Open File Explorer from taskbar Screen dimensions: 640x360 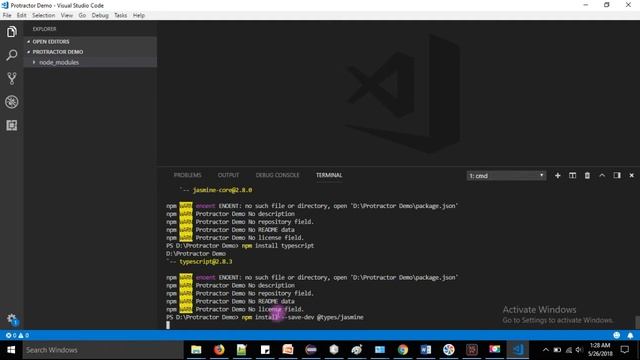tap(196, 350)
